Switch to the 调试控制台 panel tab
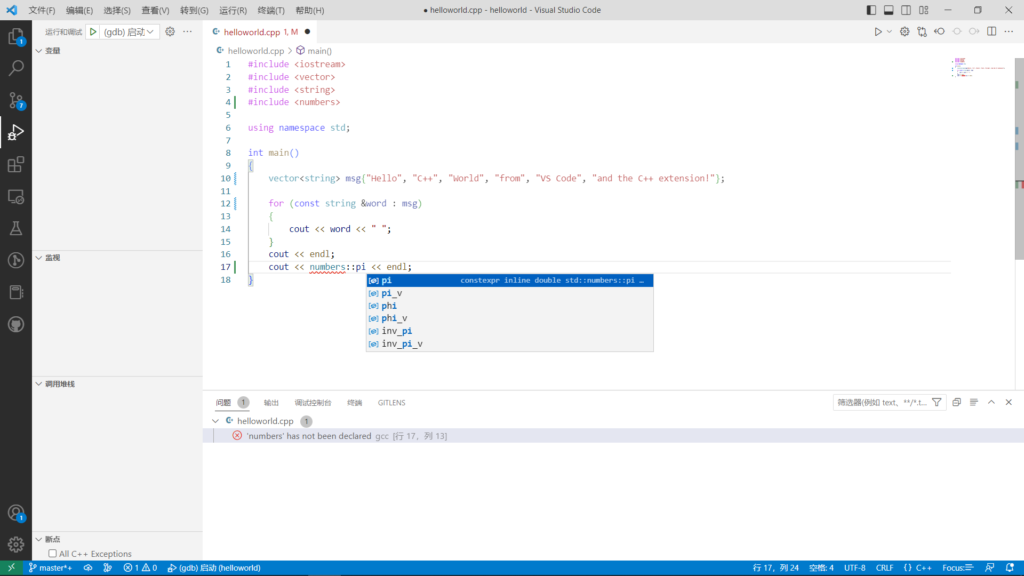The image size is (1024, 576). (x=313, y=402)
